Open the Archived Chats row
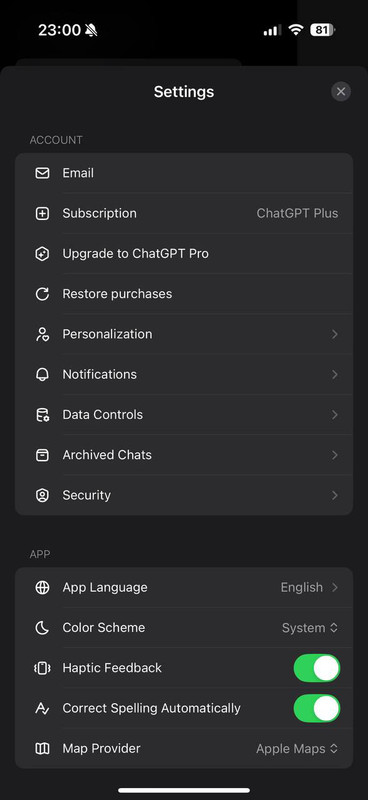The height and width of the screenshot is (800, 368). coord(184,455)
